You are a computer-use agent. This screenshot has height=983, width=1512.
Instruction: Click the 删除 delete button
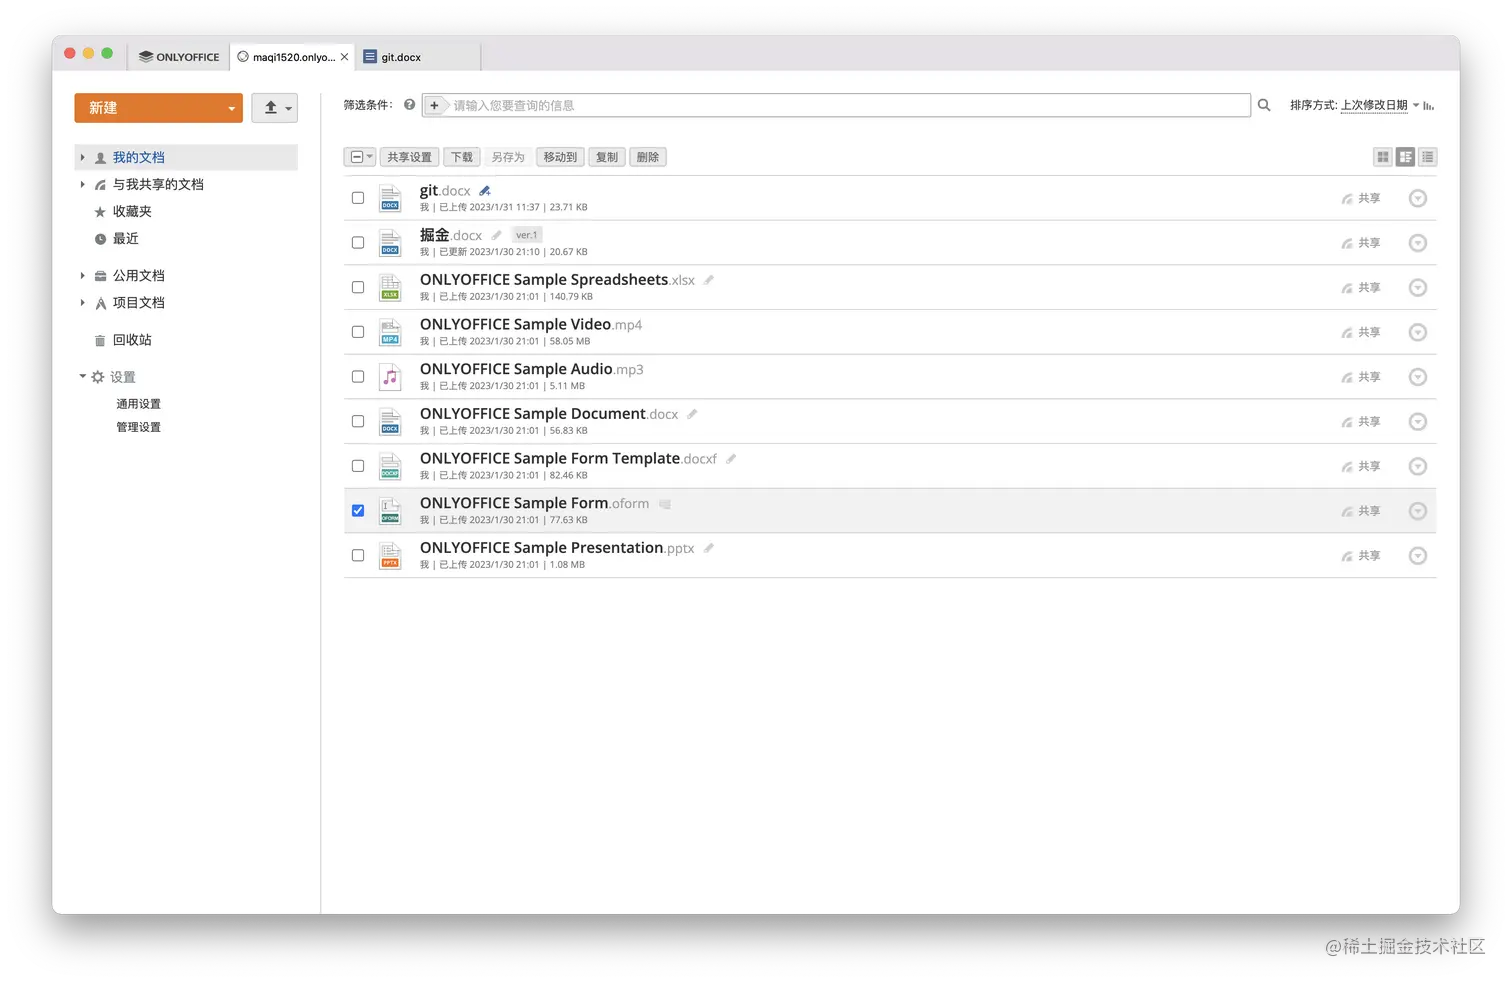(648, 157)
